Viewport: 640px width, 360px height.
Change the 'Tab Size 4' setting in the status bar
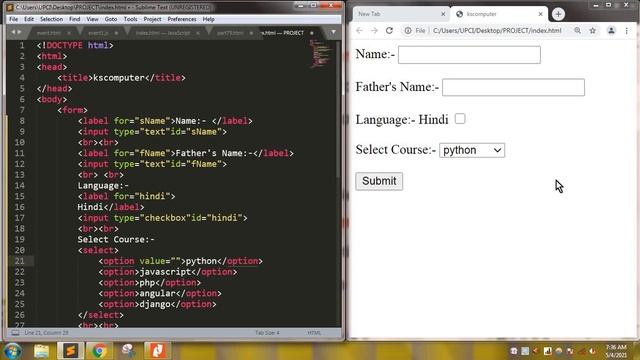[267, 333]
